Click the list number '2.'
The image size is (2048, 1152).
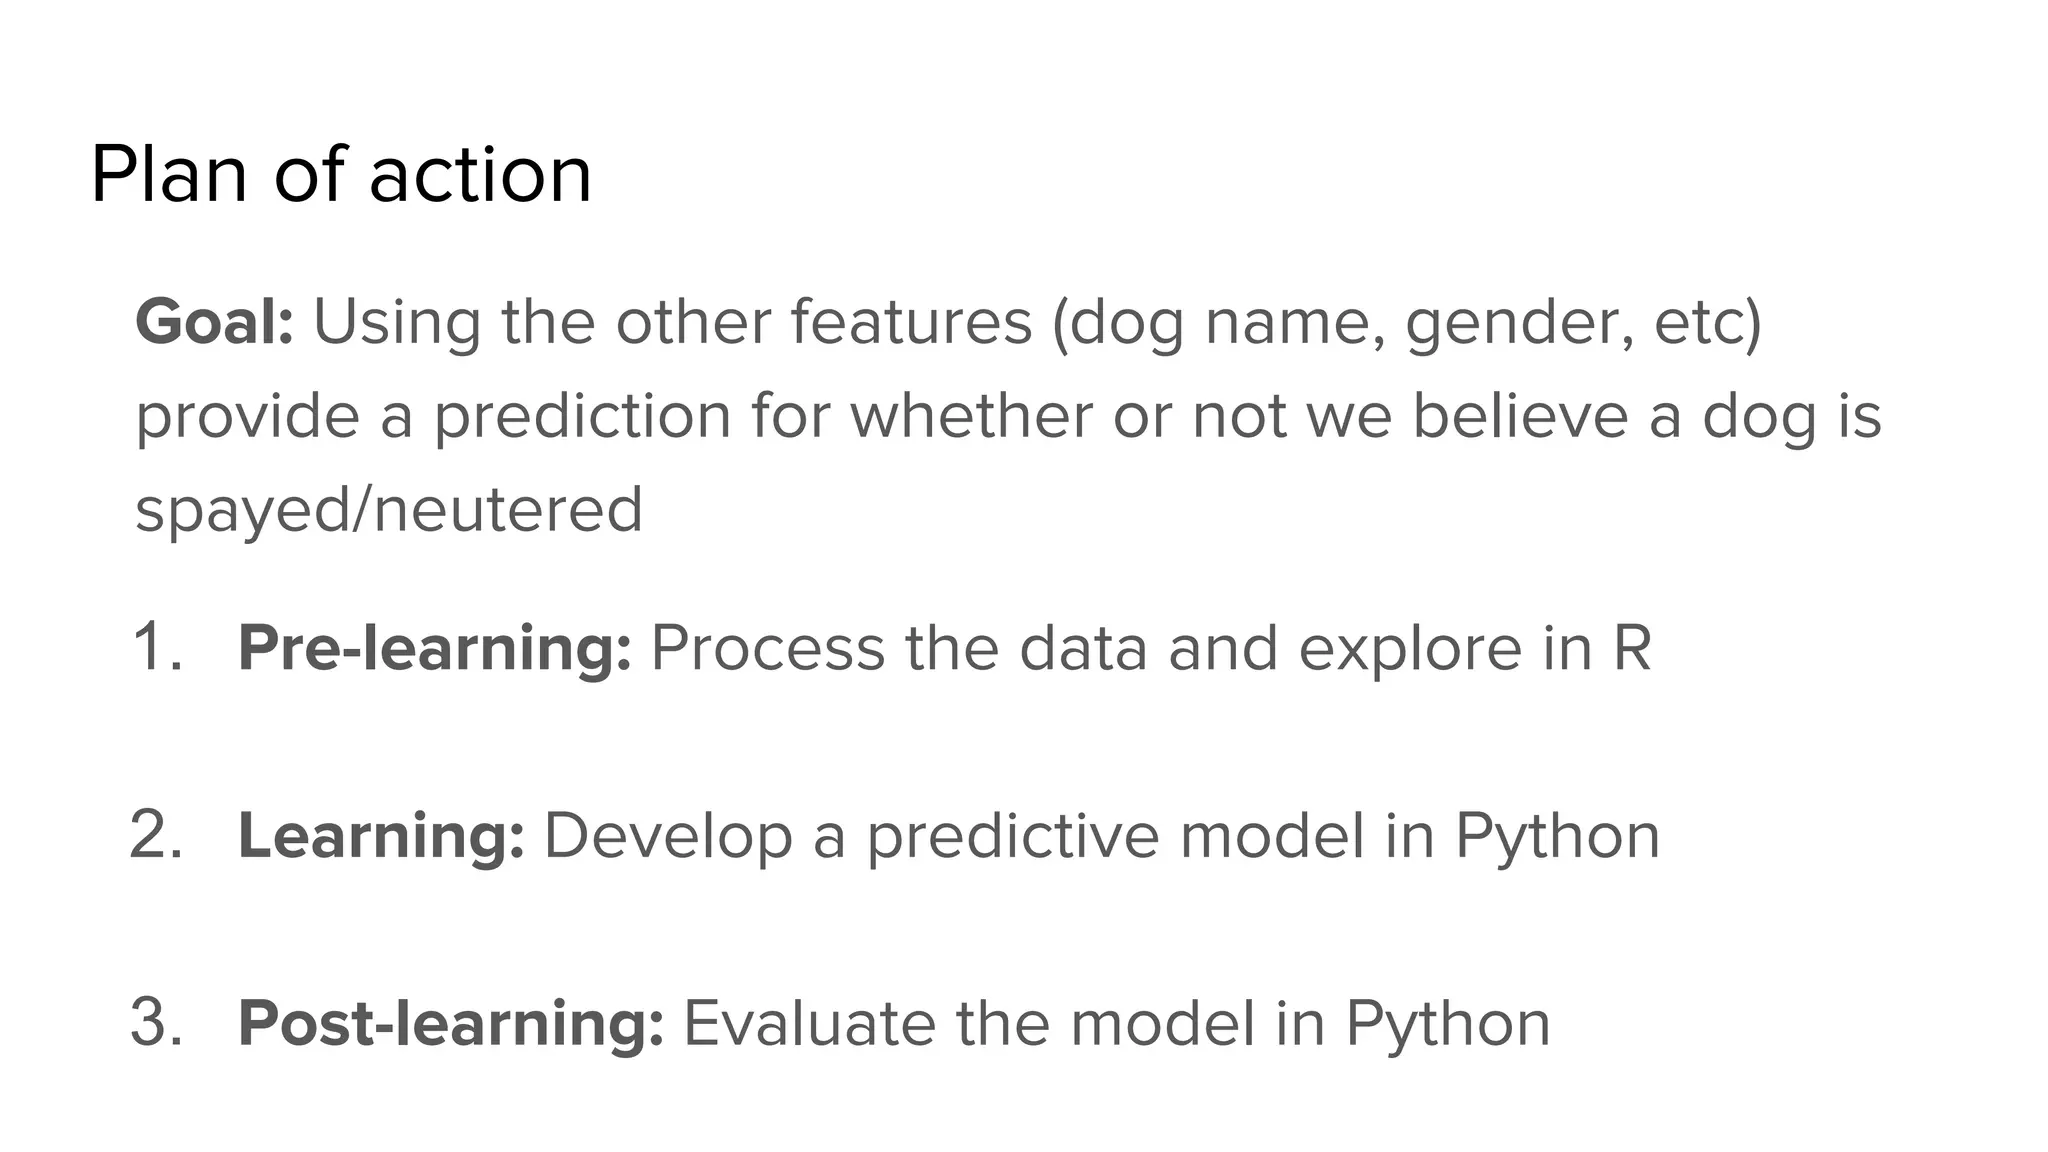pos(157,835)
